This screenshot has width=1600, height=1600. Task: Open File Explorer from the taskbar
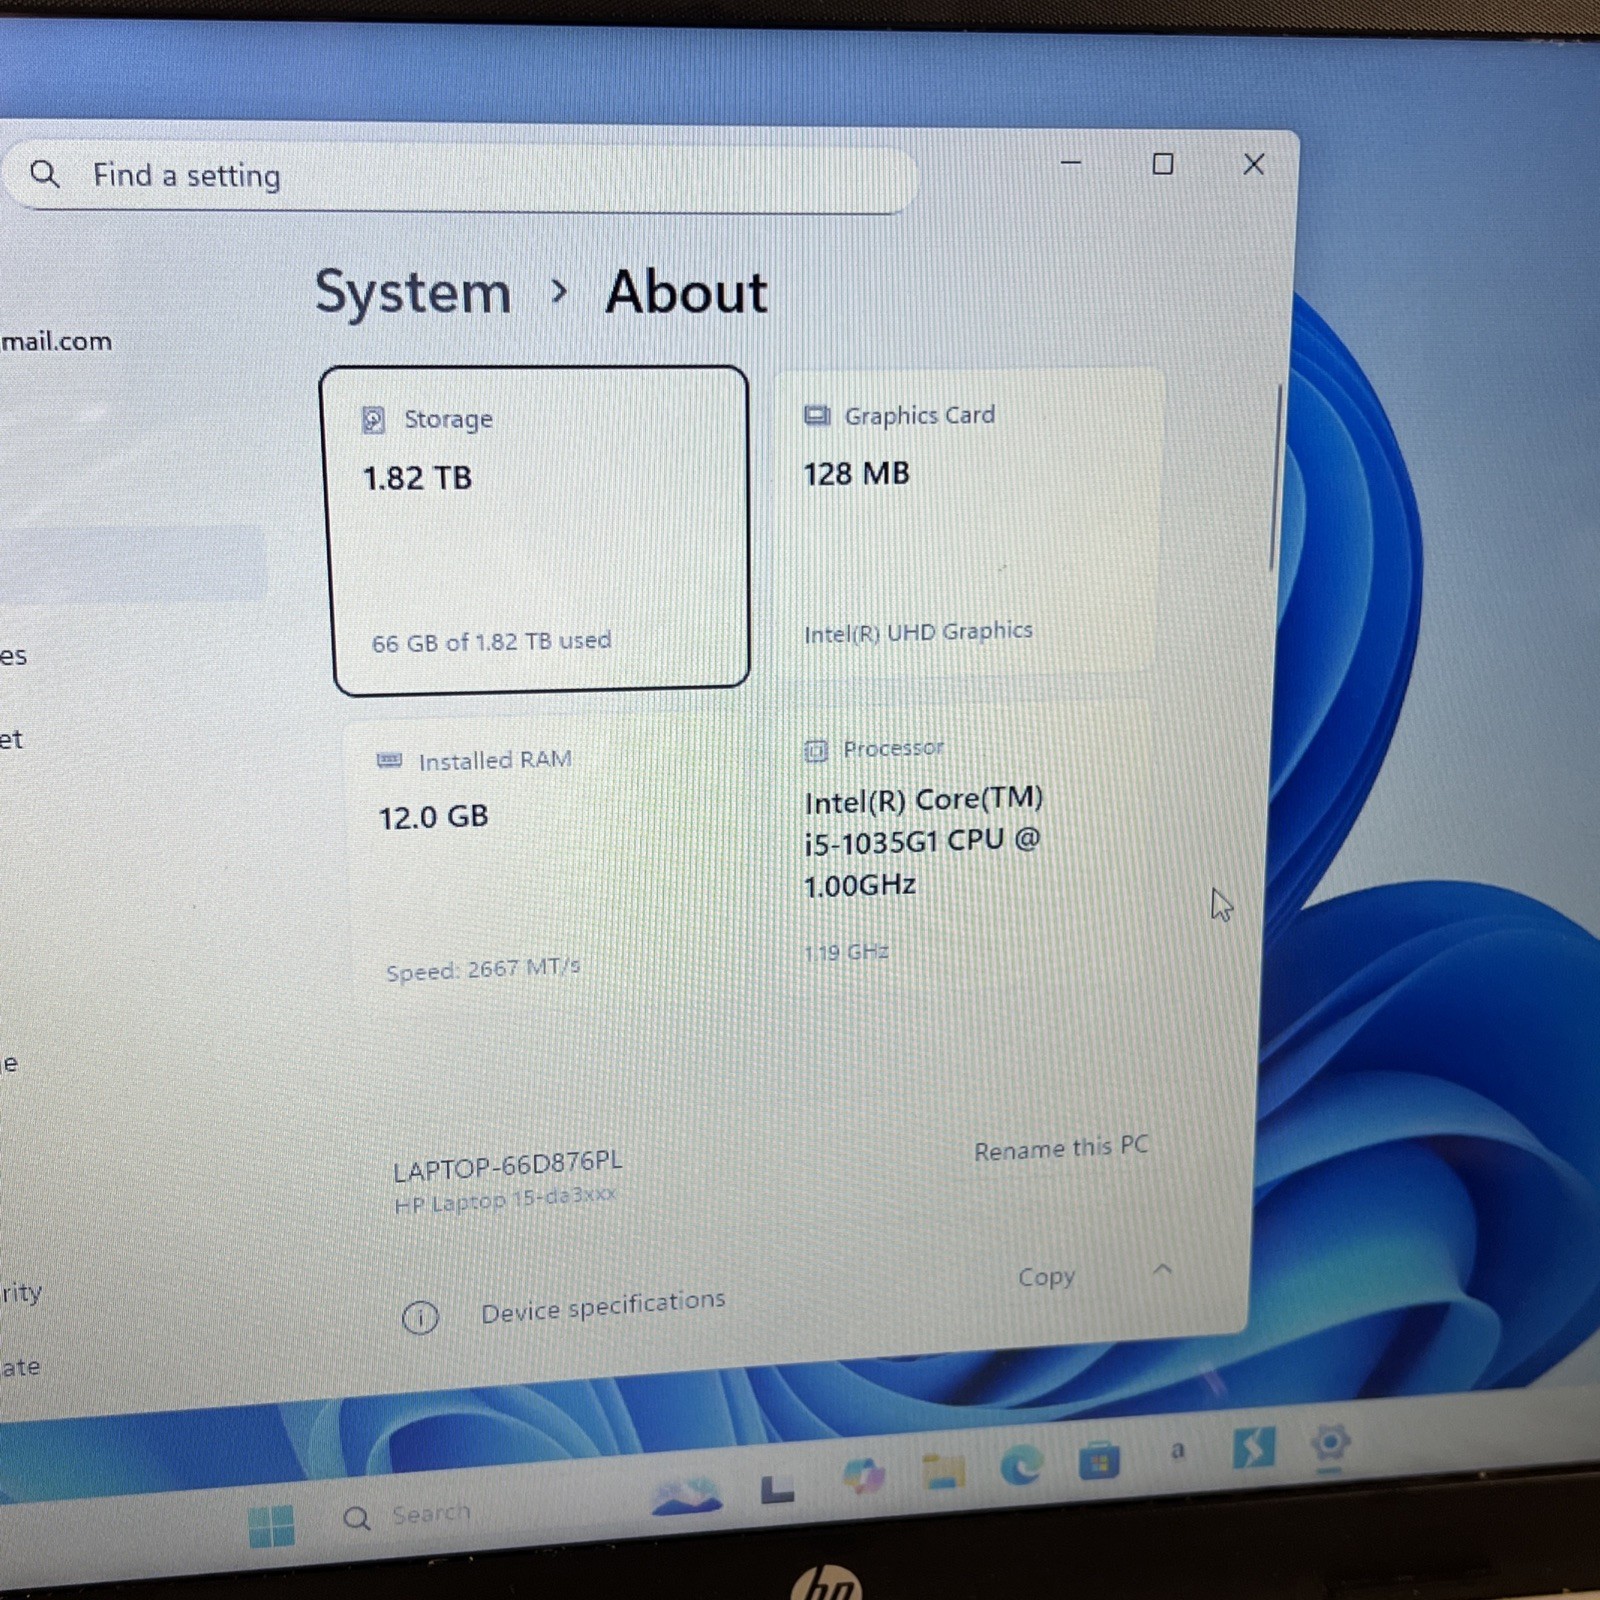pyautogui.click(x=942, y=1471)
